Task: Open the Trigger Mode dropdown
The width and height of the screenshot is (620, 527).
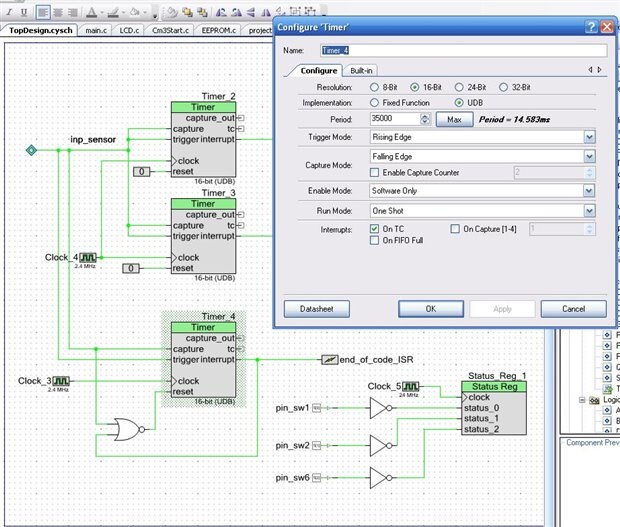Action: tap(588, 137)
